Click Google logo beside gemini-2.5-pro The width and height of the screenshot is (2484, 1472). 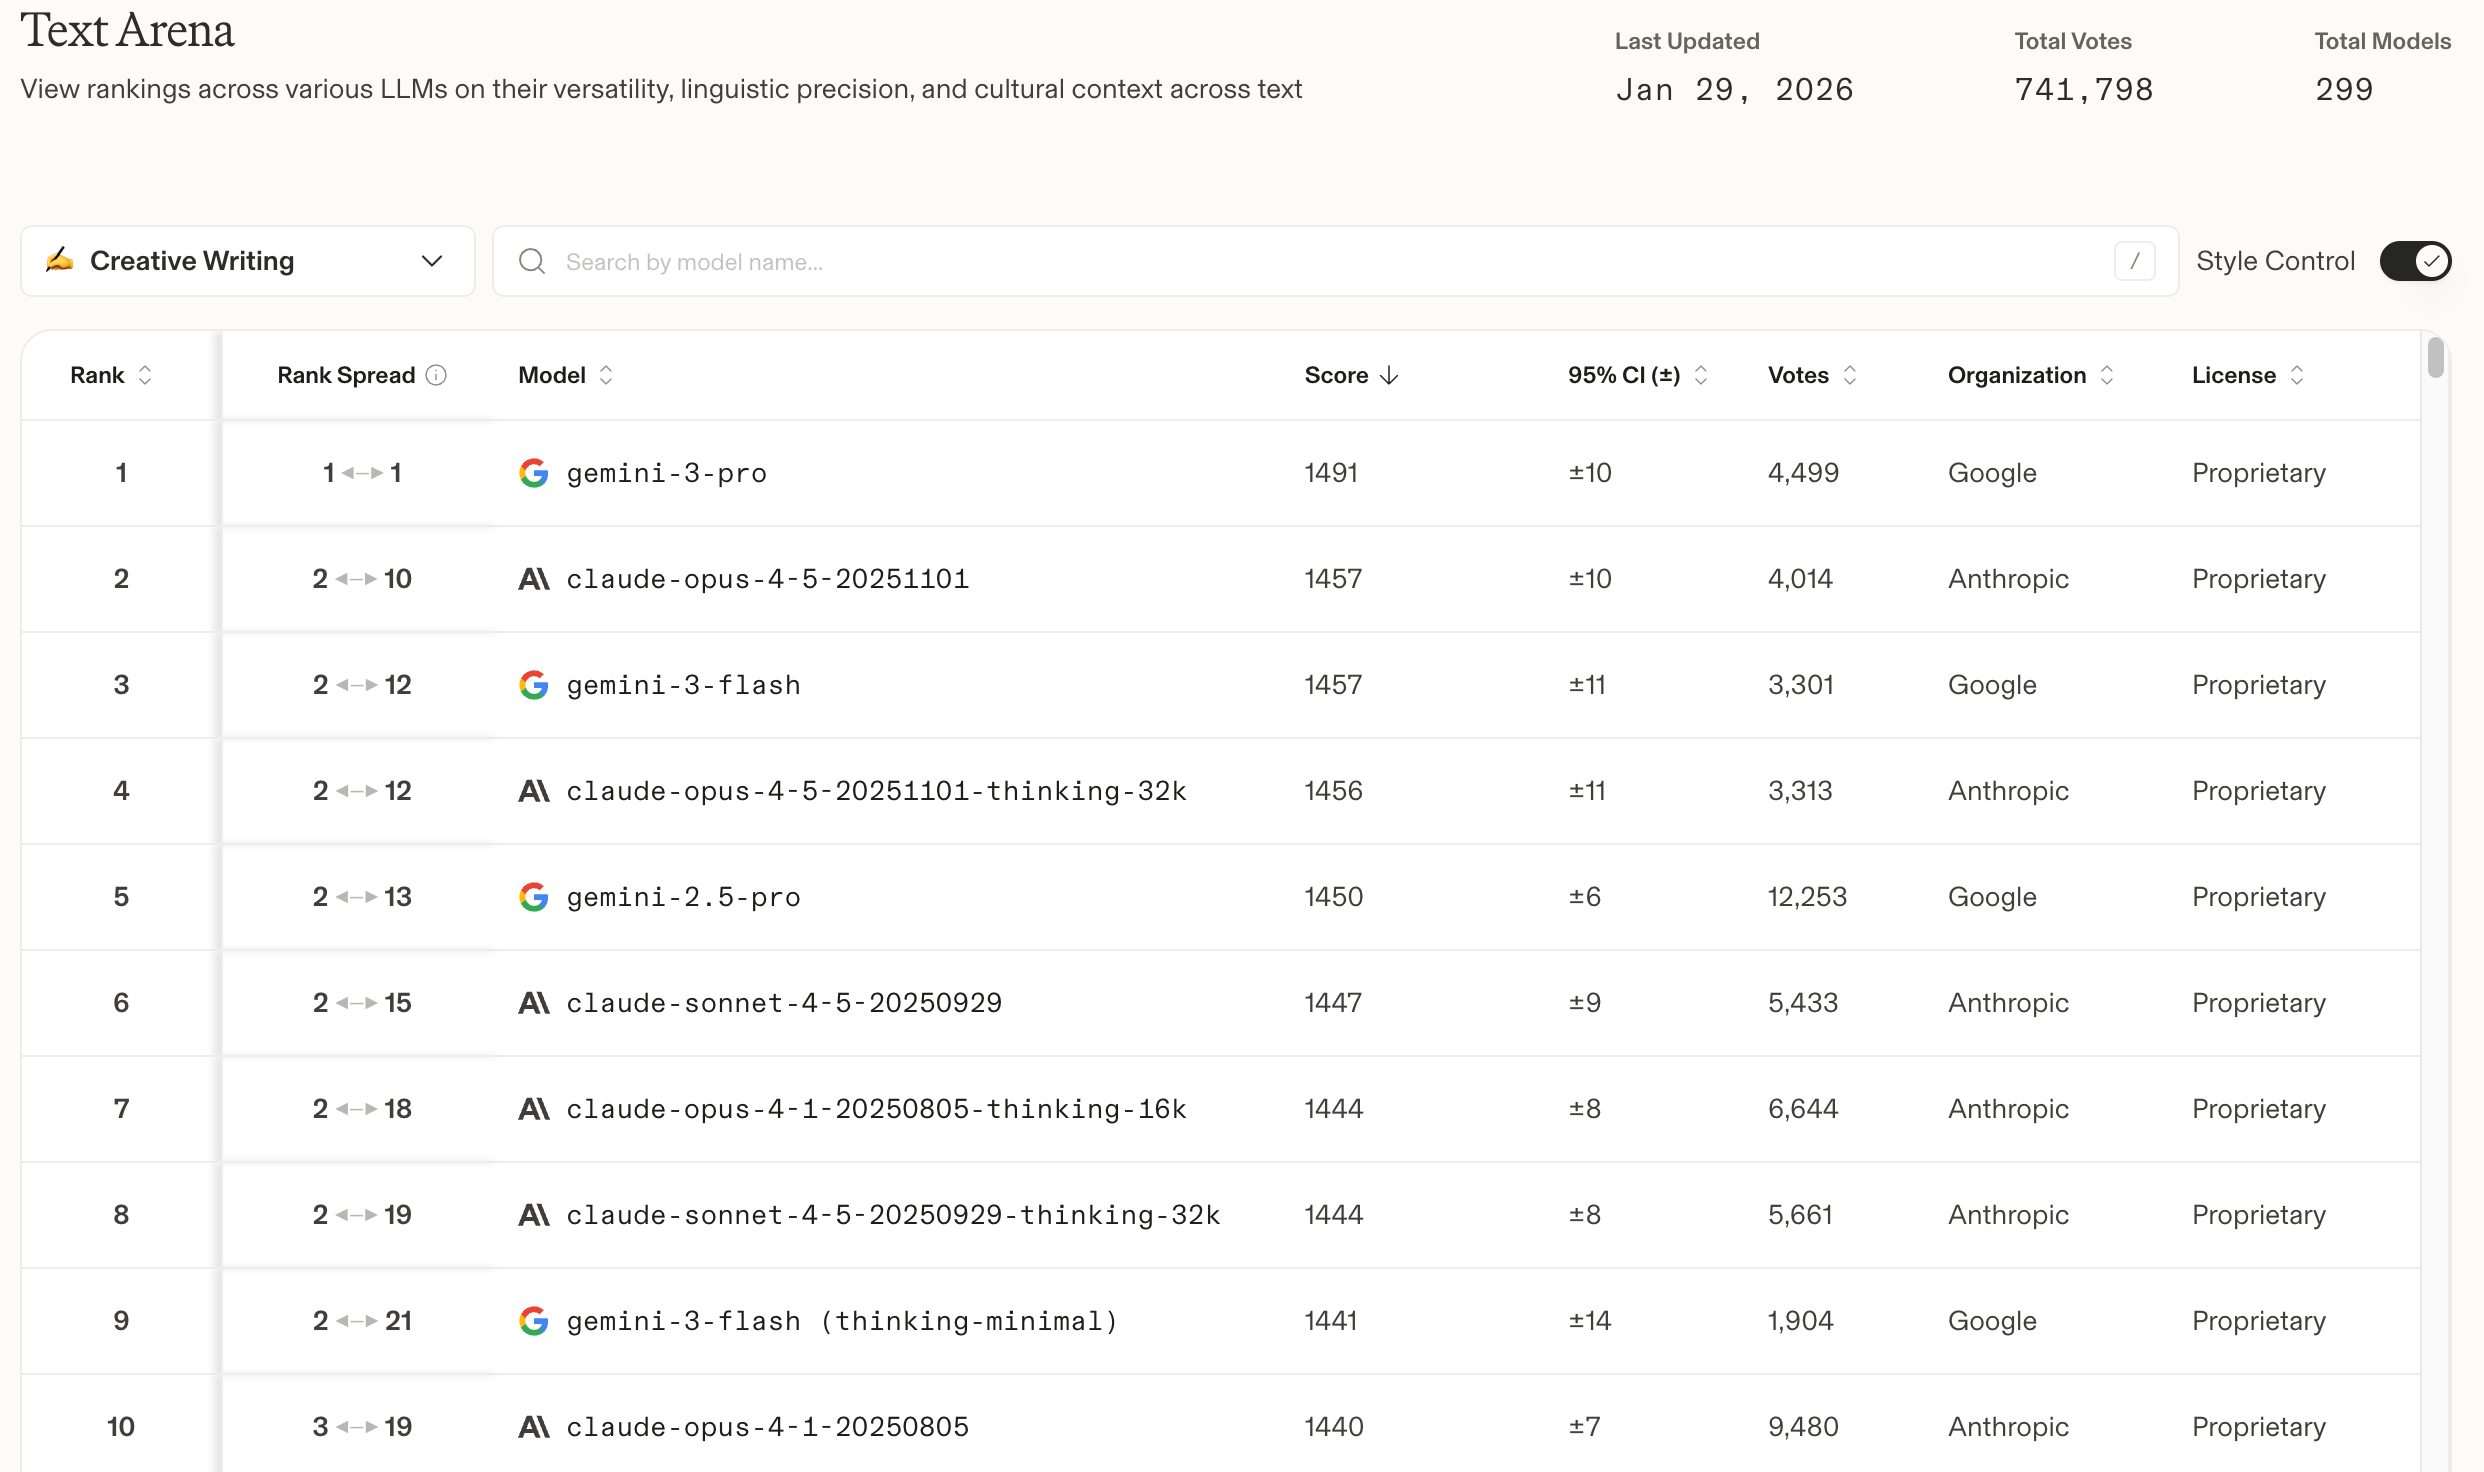(534, 897)
